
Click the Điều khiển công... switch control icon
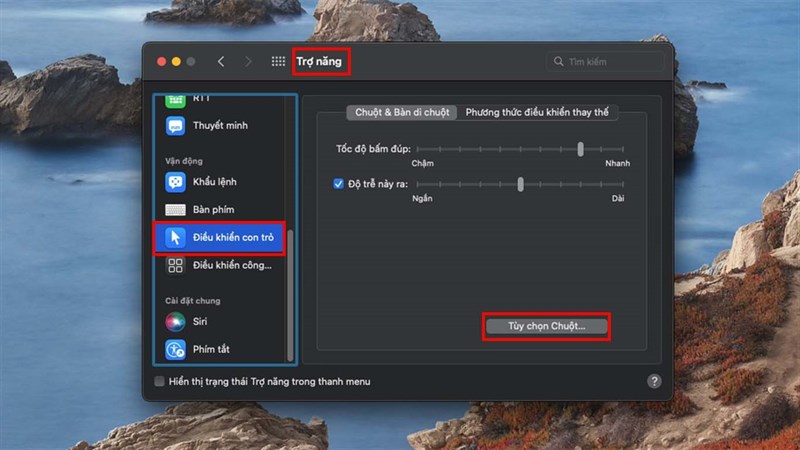coord(176,265)
